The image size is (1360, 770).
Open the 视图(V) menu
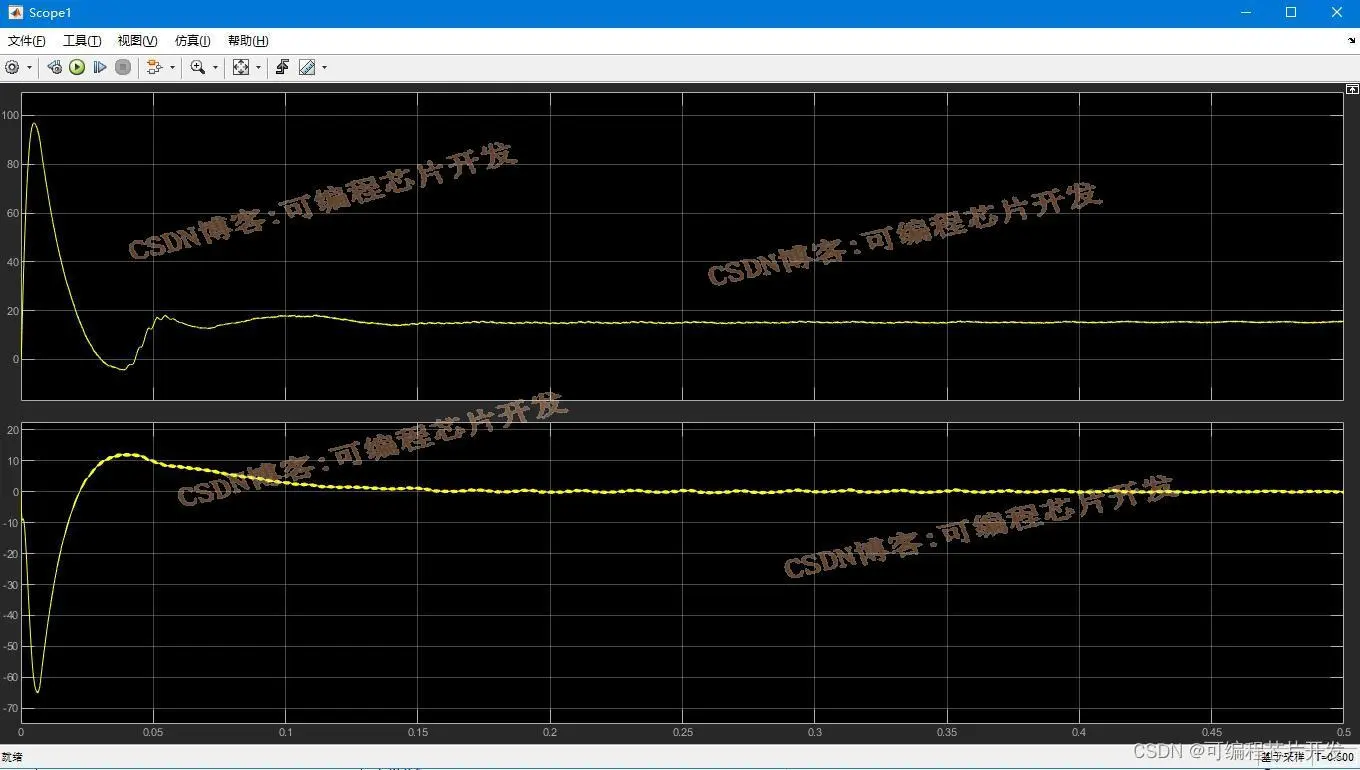pos(137,41)
